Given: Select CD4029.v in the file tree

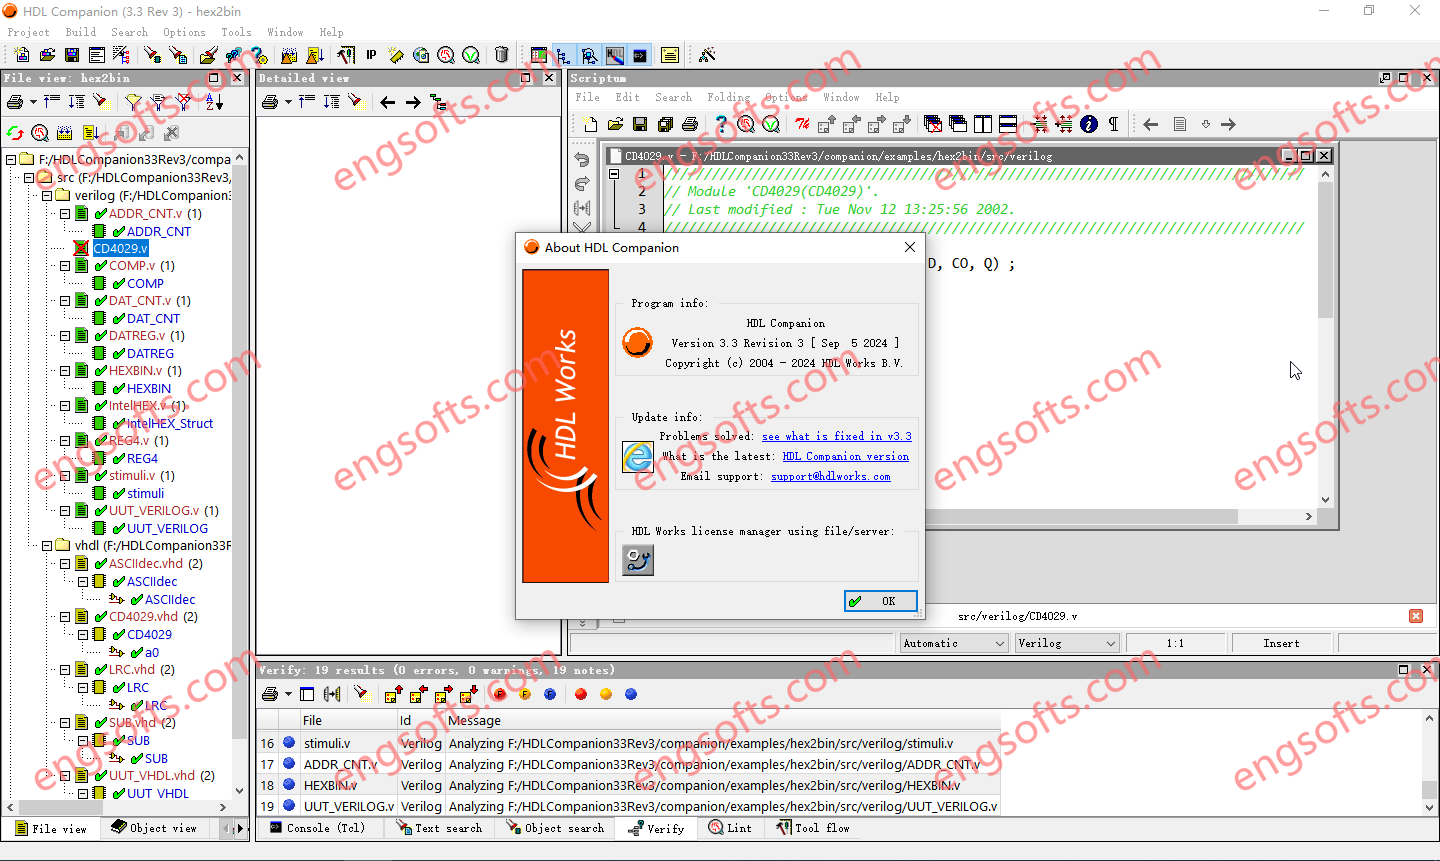Looking at the screenshot, I should (x=120, y=249).
